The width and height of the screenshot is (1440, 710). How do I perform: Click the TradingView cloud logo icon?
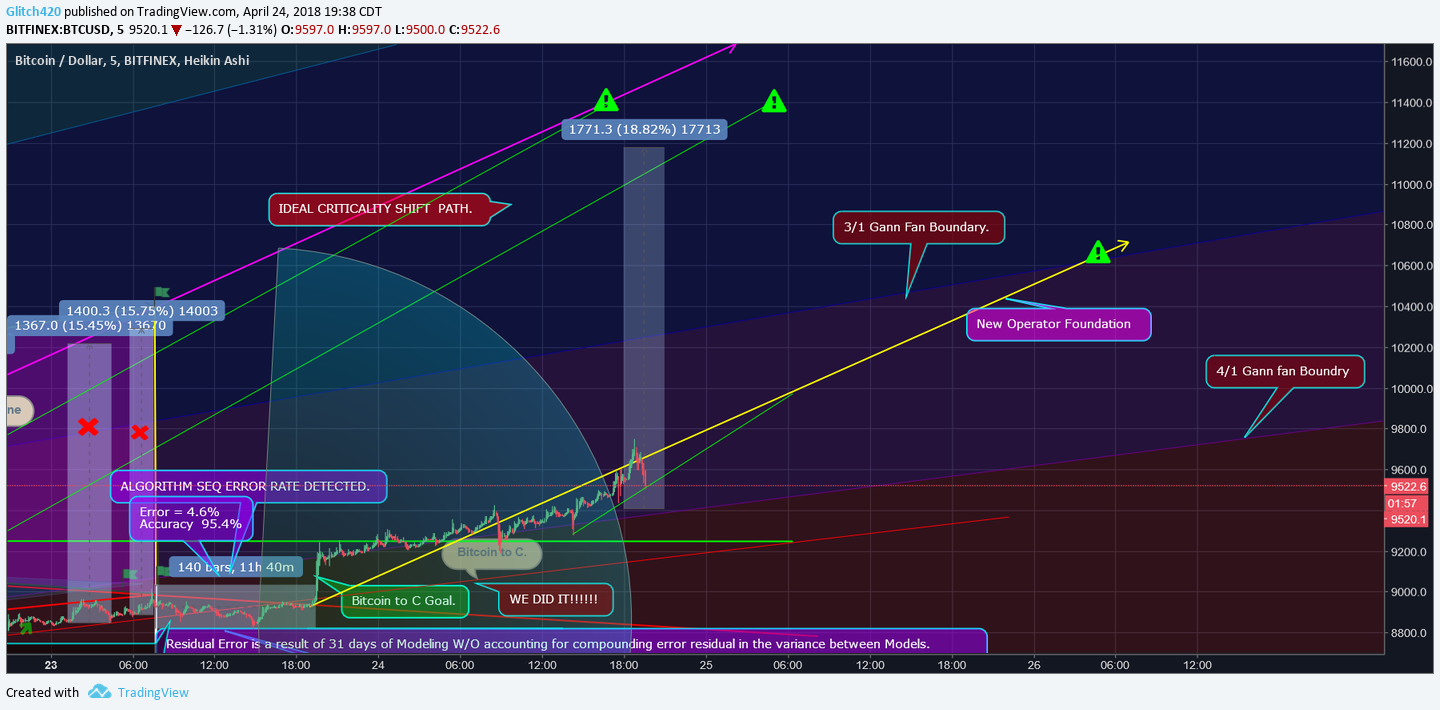click(99, 692)
